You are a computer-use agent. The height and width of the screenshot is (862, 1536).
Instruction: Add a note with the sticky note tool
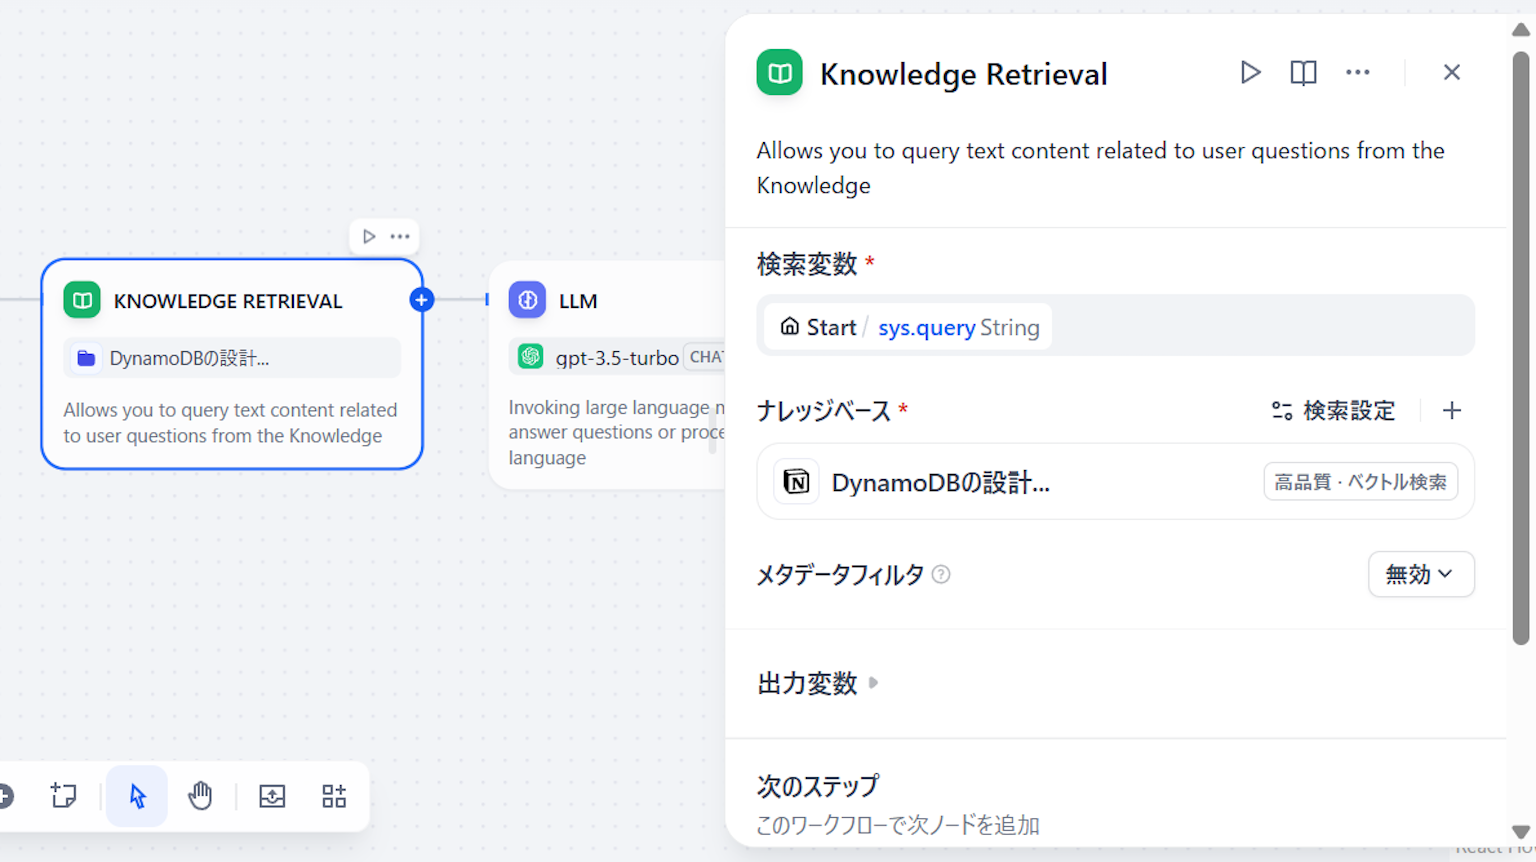tap(64, 796)
